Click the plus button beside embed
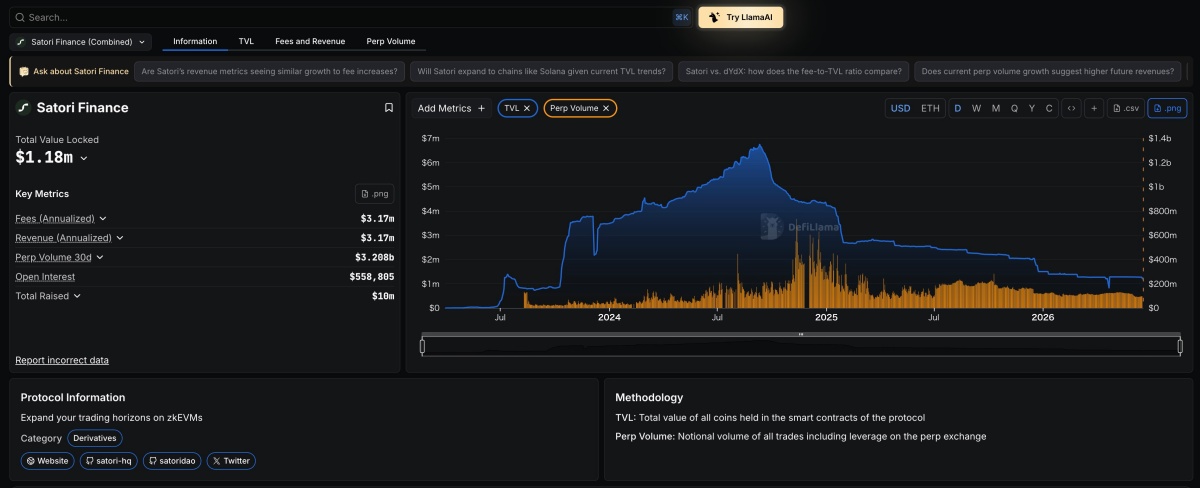 point(1094,108)
